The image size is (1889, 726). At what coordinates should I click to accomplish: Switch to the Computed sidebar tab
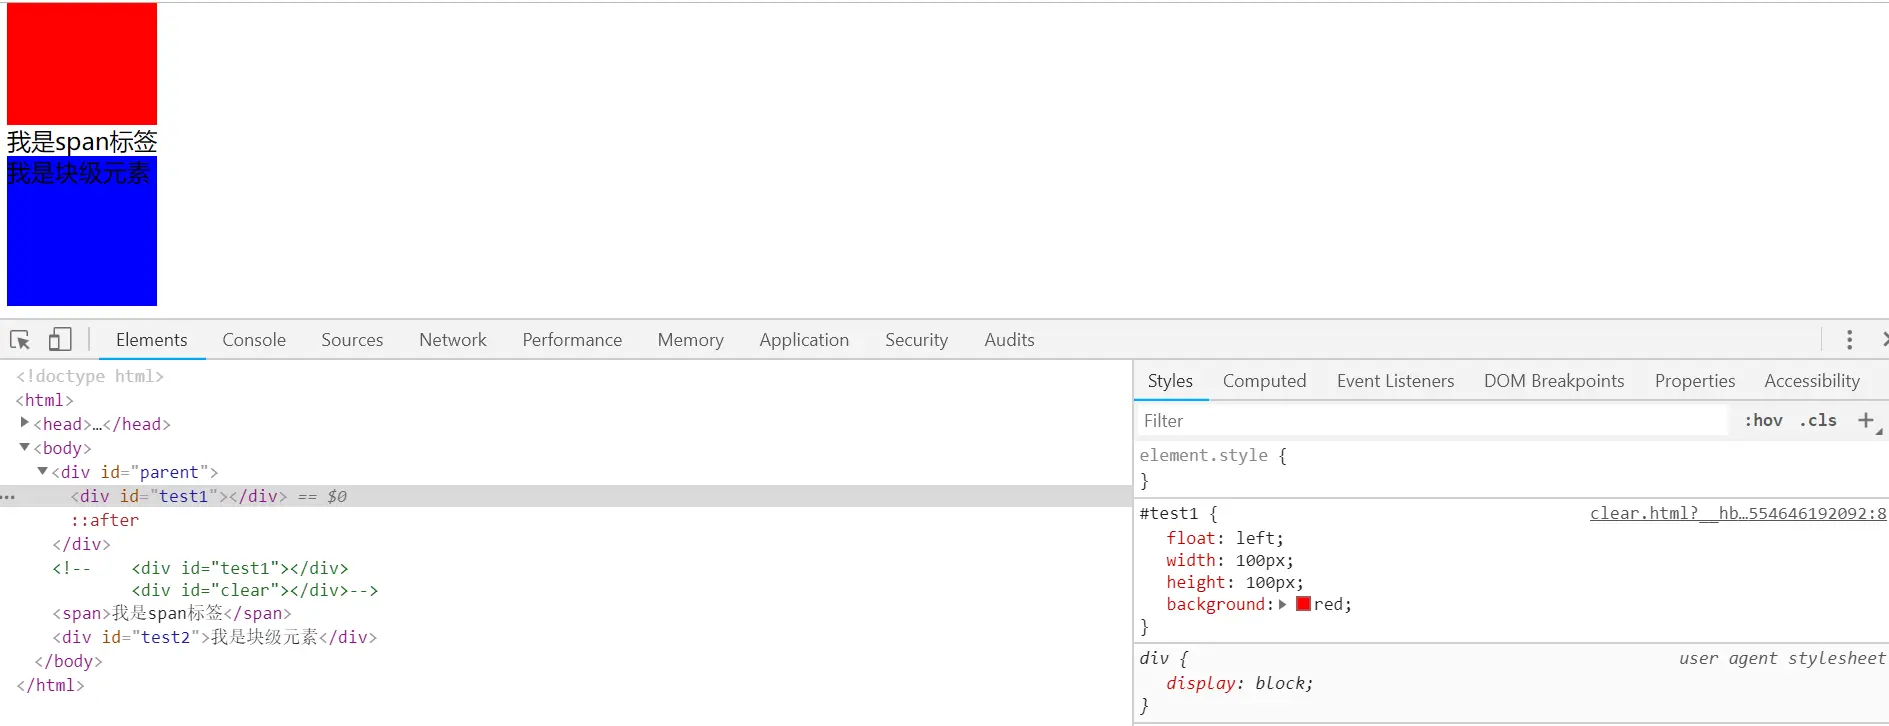1265,381
